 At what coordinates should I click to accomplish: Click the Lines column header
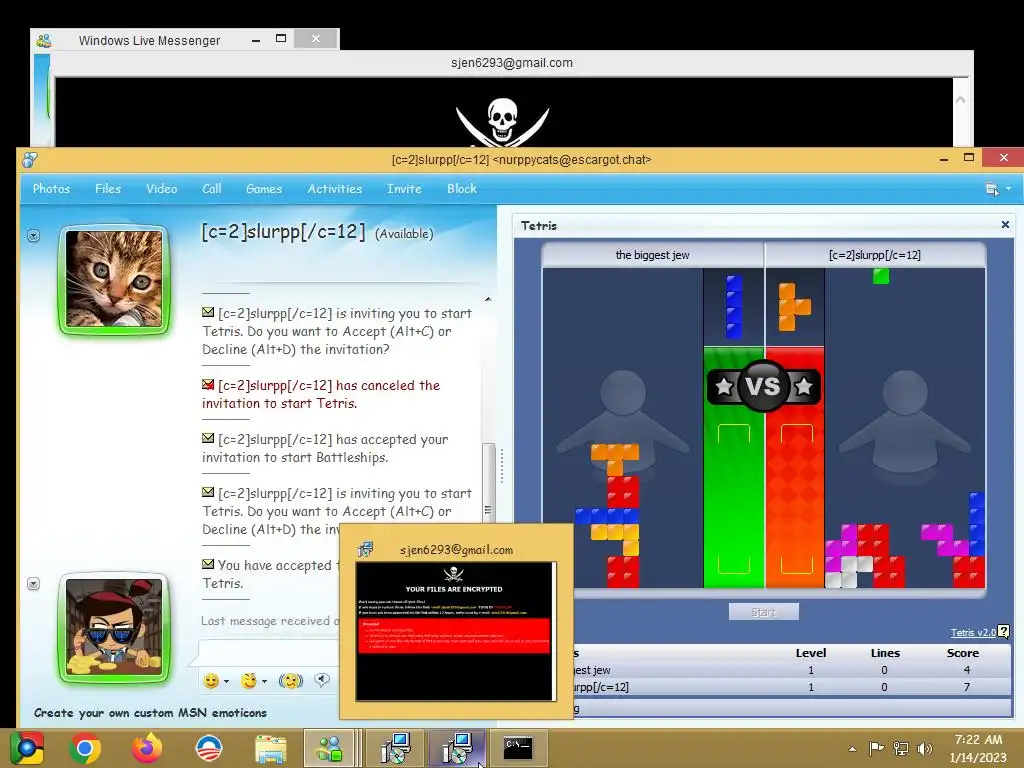point(885,653)
